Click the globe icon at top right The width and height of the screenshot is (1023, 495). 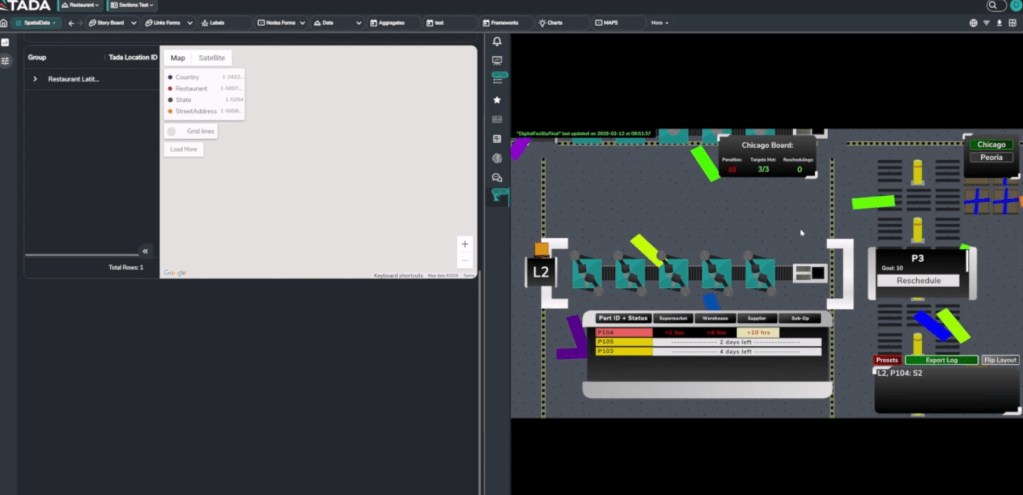point(973,22)
